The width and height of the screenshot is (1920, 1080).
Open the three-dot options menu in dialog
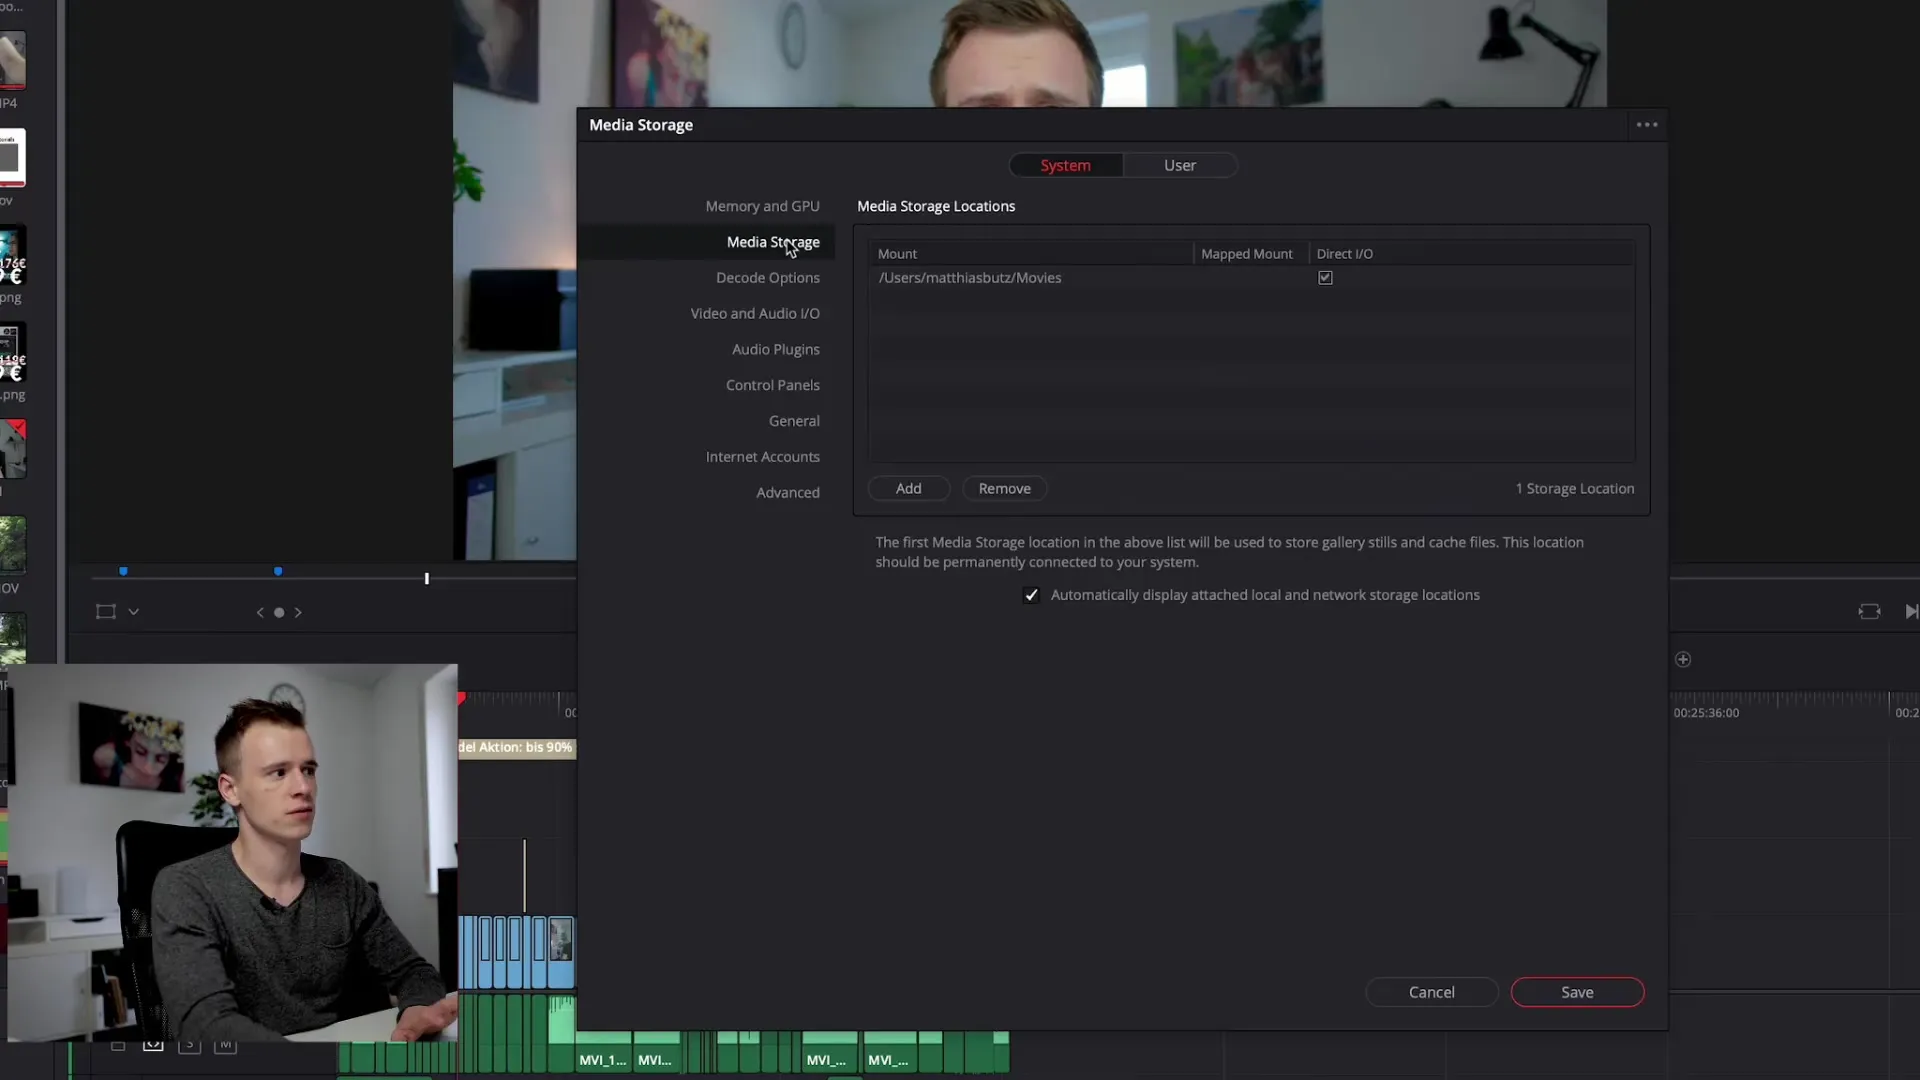[1646, 125]
